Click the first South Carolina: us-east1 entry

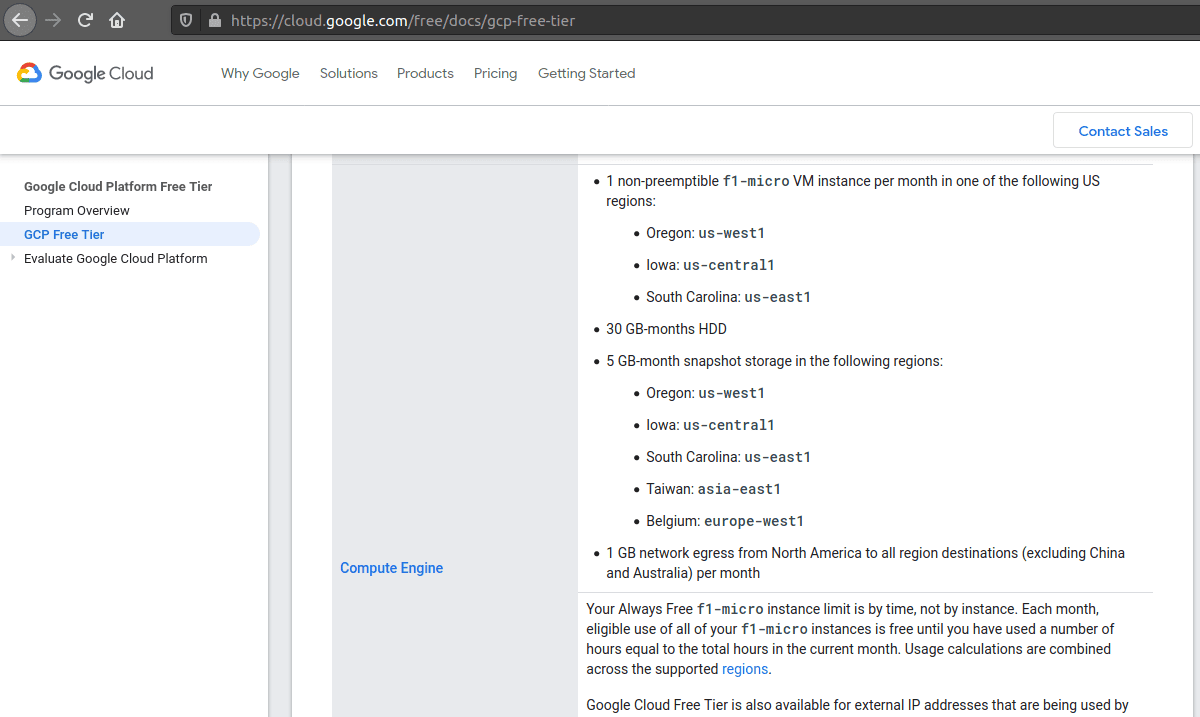coord(728,297)
